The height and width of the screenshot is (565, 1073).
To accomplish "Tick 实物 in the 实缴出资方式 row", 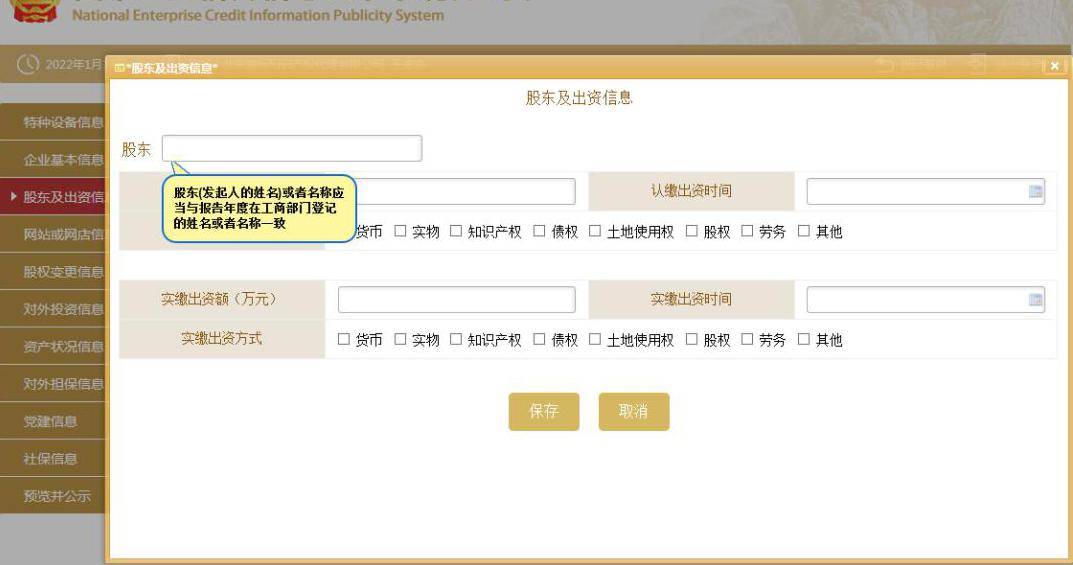I will pos(400,339).
